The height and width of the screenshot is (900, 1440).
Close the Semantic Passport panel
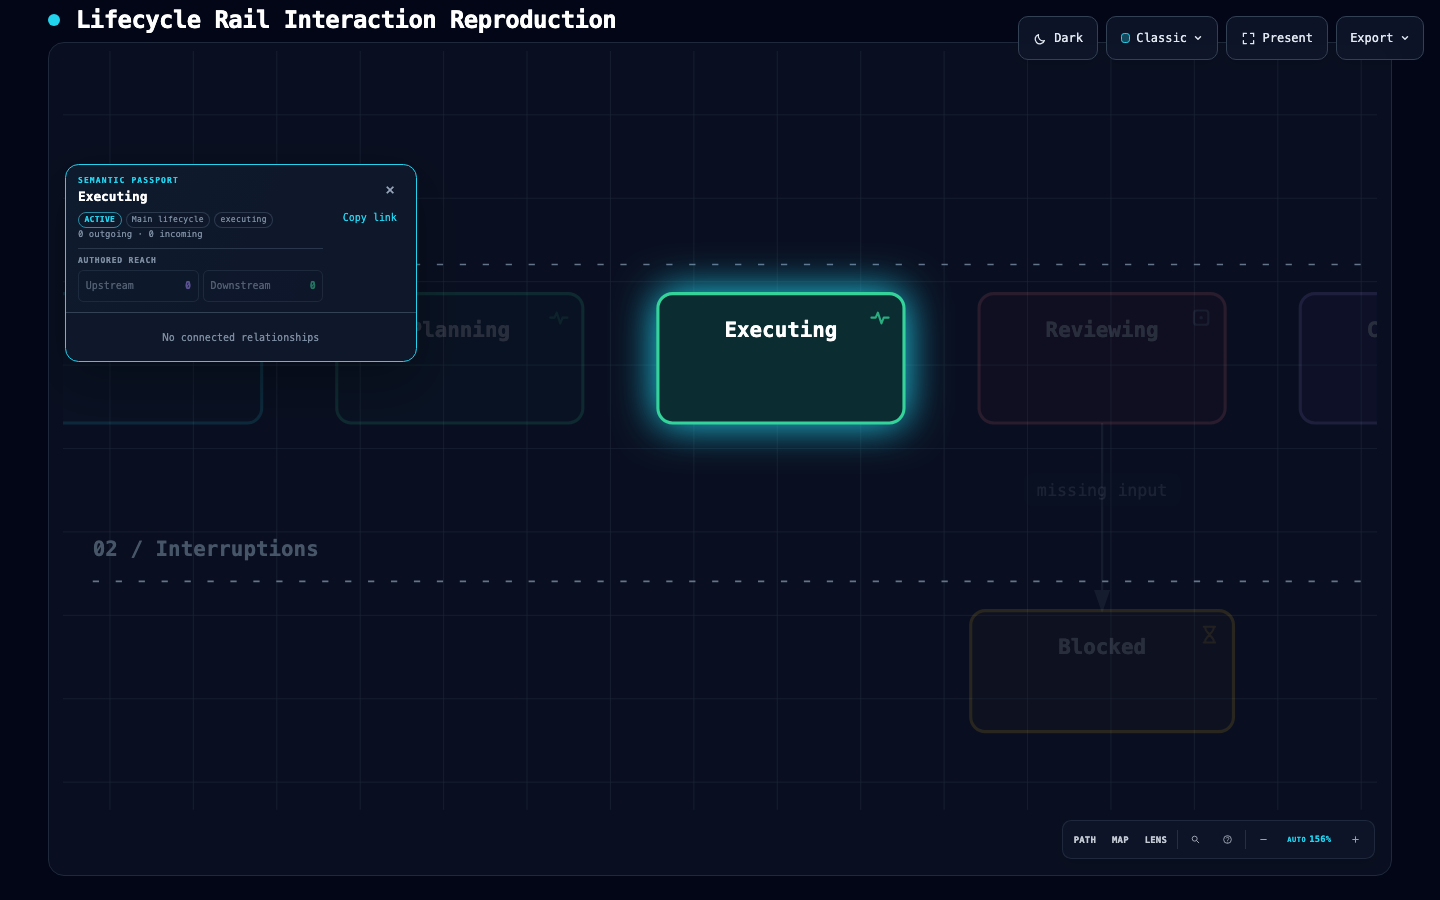click(390, 190)
